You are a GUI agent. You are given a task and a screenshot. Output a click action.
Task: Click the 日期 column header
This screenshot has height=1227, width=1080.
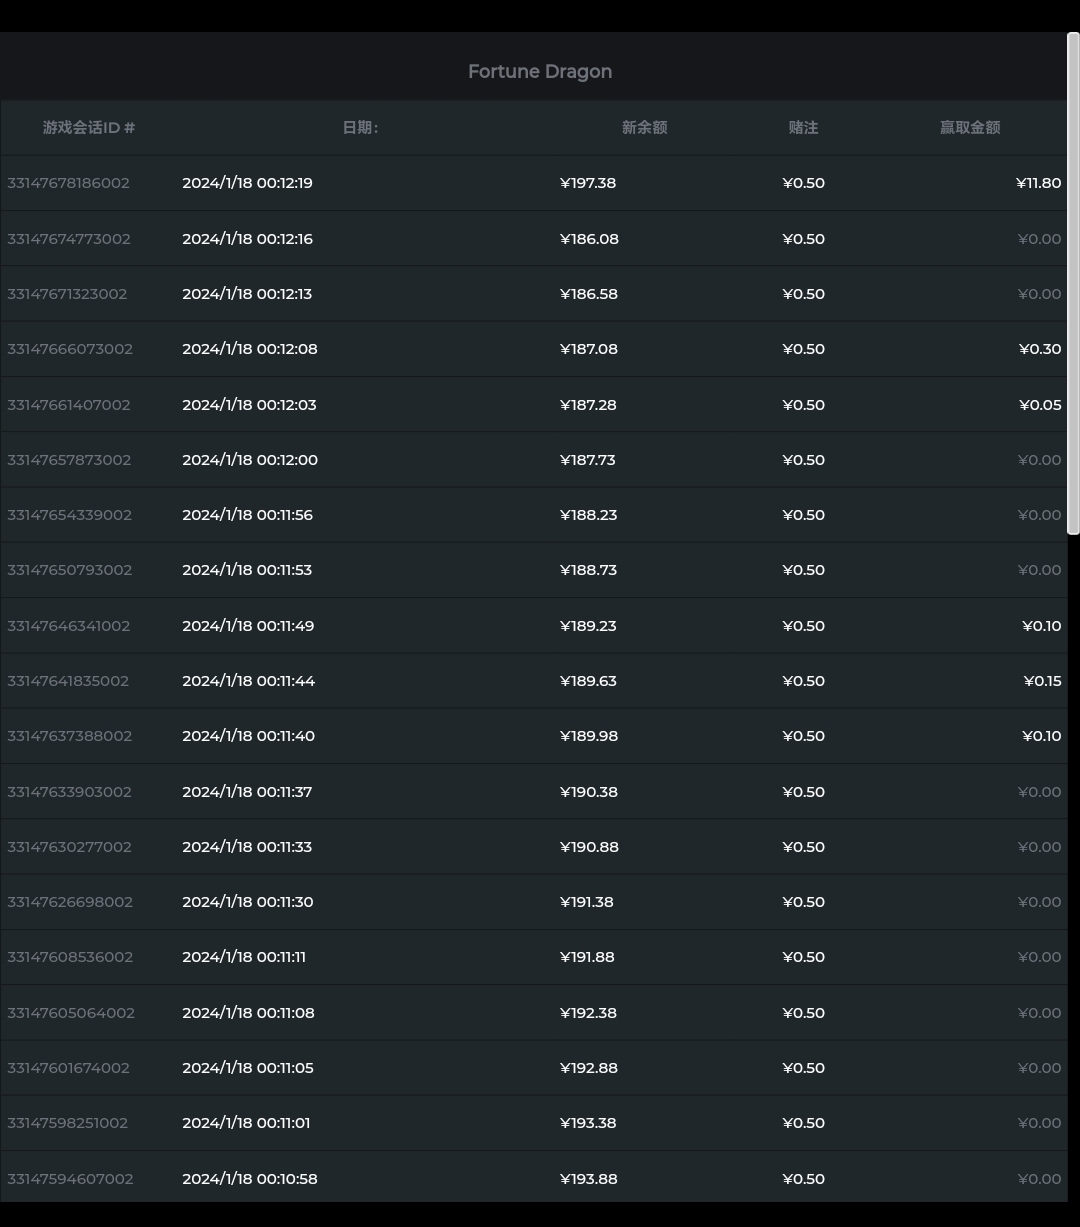point(360,128)
